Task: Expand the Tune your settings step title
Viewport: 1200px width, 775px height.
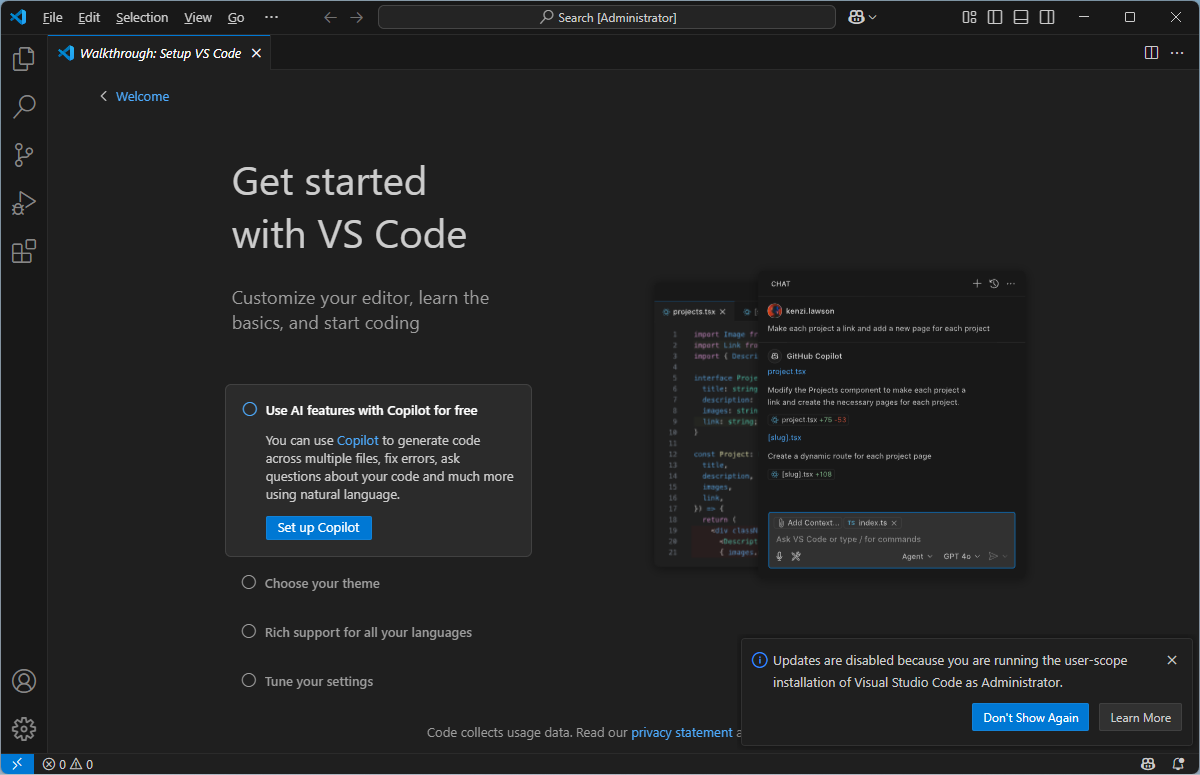Action: [x=319, y=681]
